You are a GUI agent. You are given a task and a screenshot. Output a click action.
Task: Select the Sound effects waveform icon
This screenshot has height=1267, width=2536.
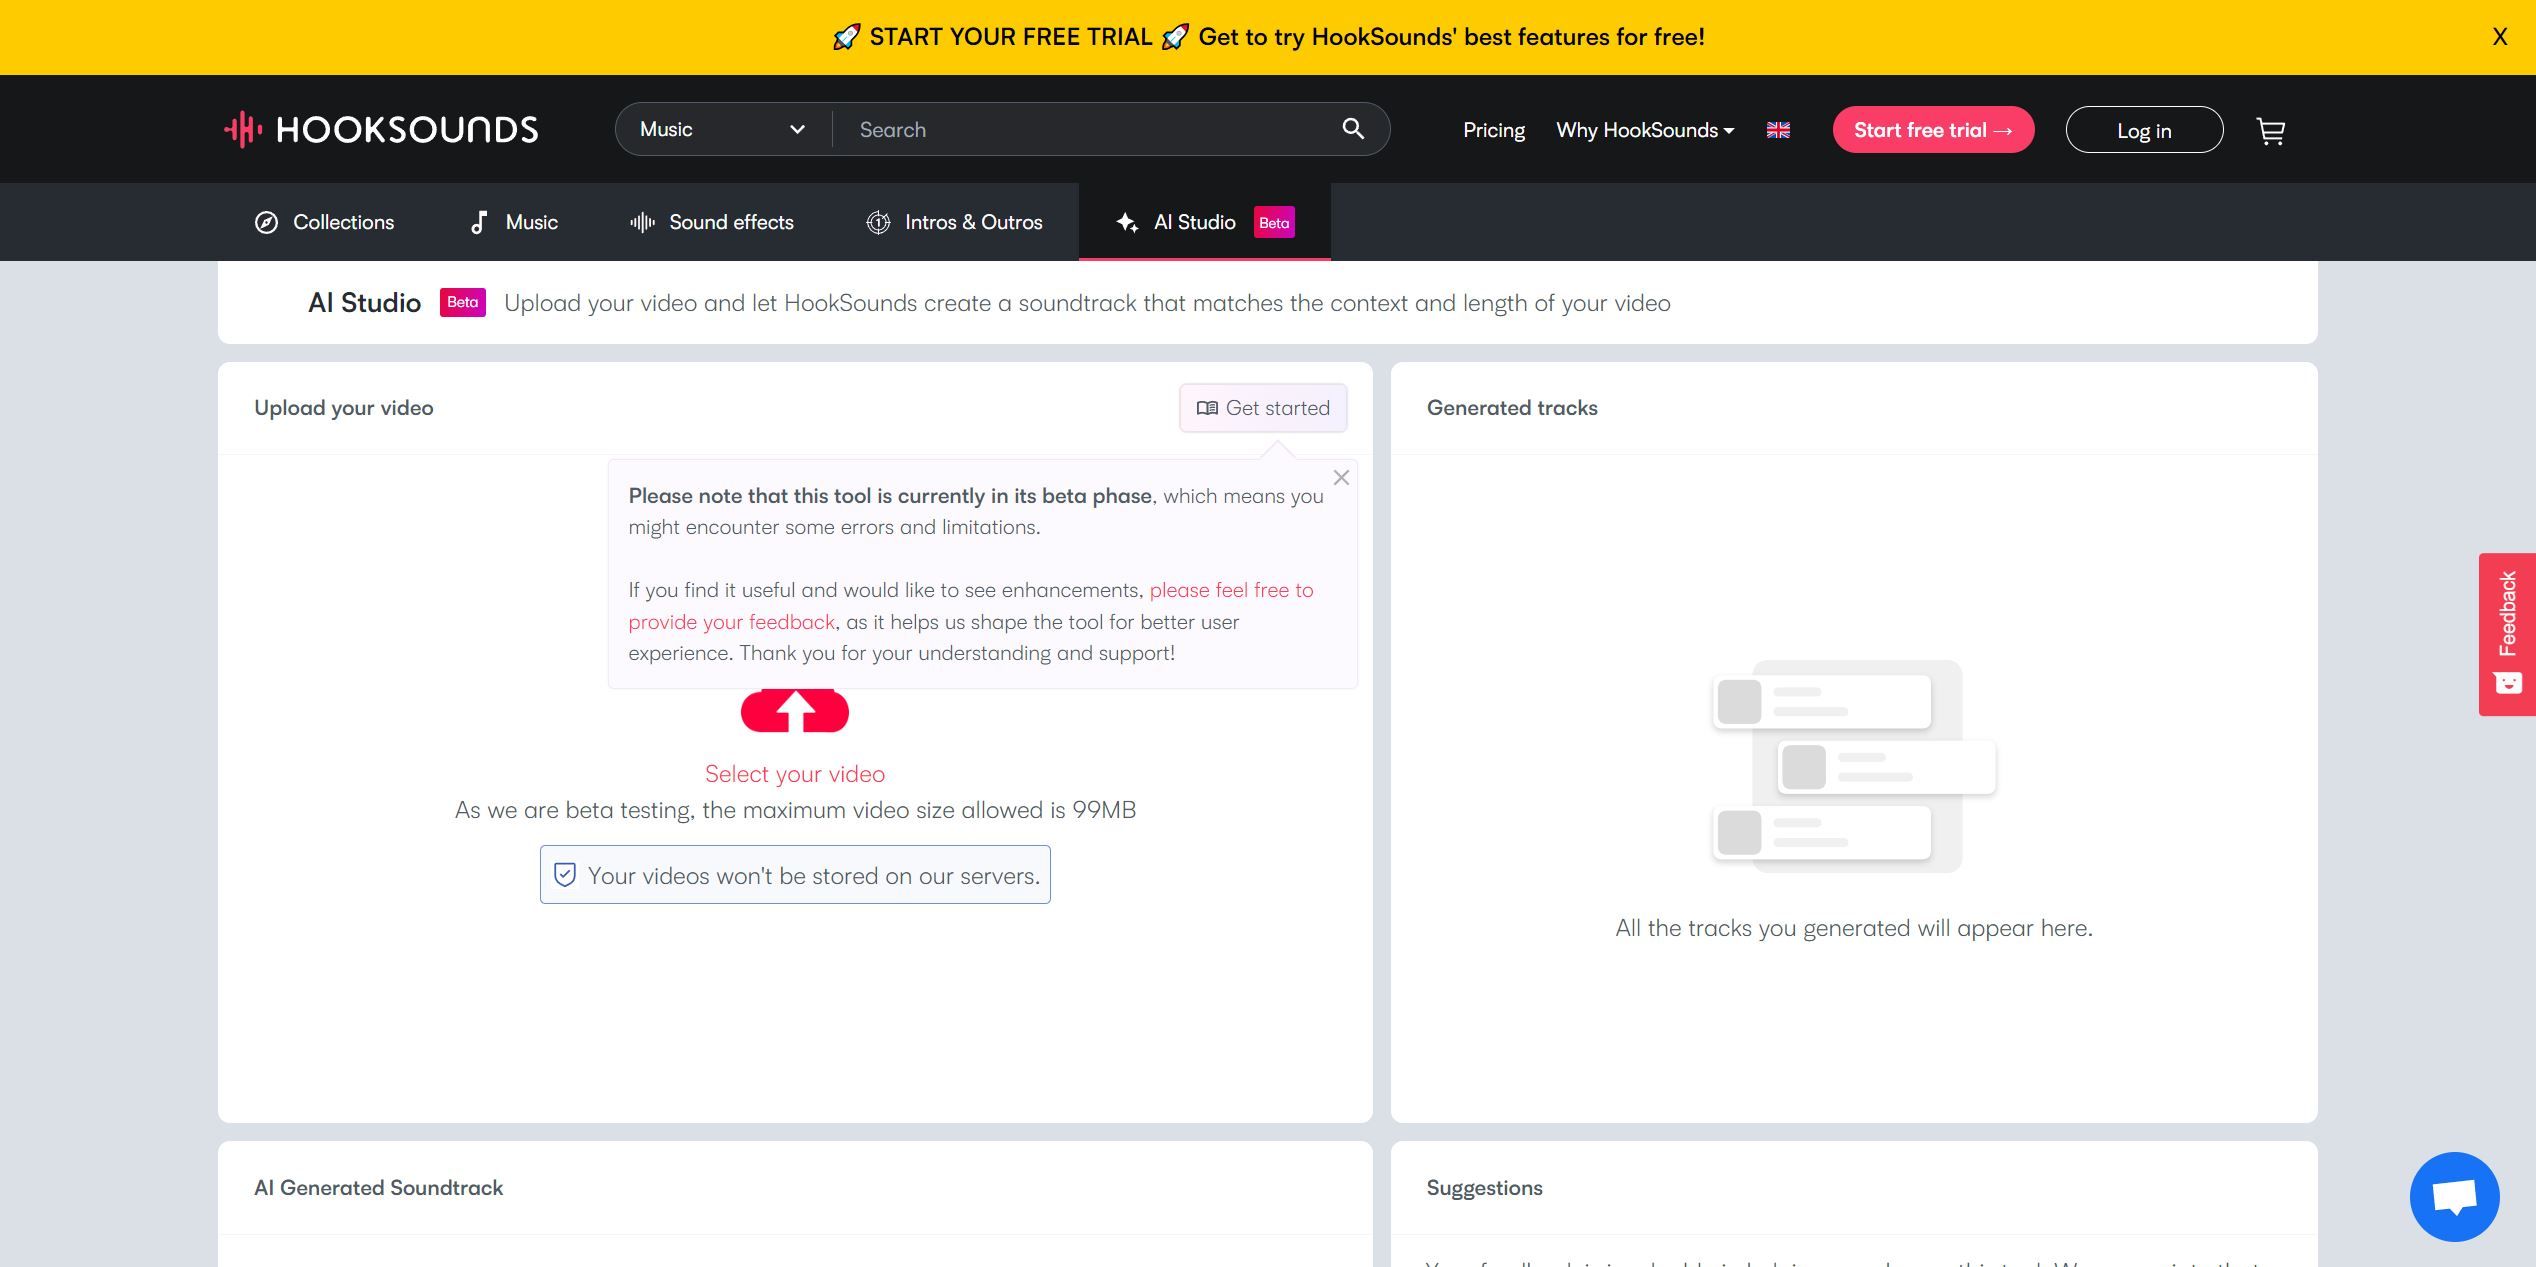(641, 222)
